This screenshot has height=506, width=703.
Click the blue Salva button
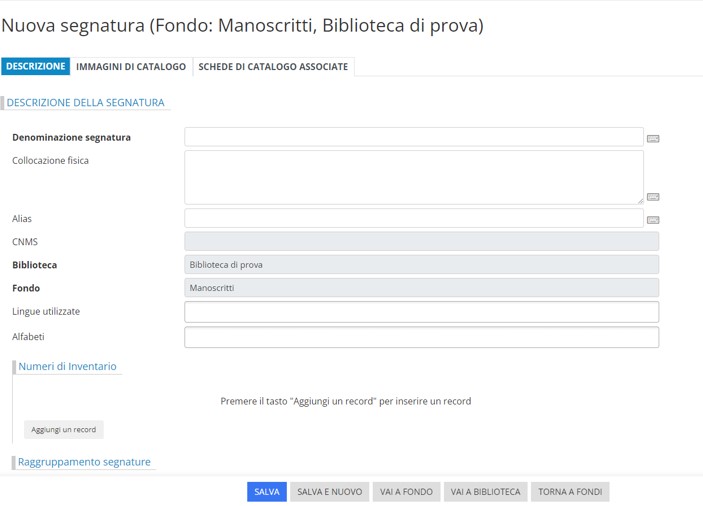click(267, 492)
